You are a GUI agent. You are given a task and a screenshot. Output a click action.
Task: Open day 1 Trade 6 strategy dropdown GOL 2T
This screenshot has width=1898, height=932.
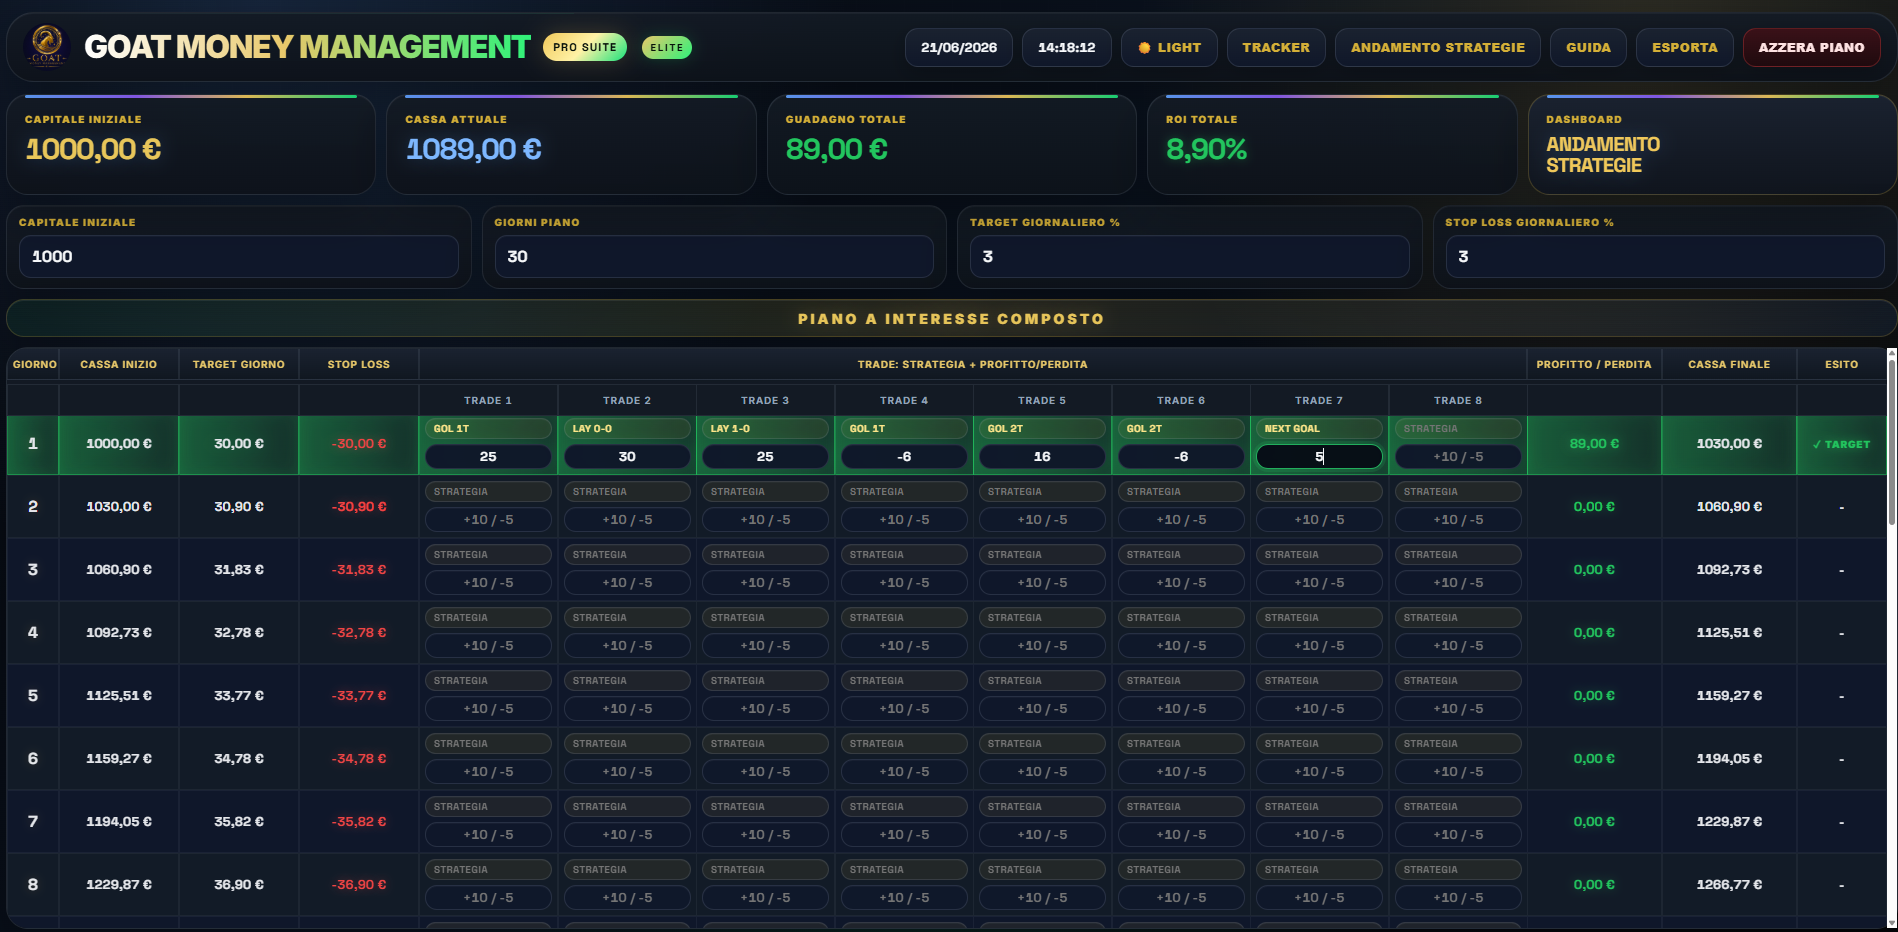(1181, 428)
